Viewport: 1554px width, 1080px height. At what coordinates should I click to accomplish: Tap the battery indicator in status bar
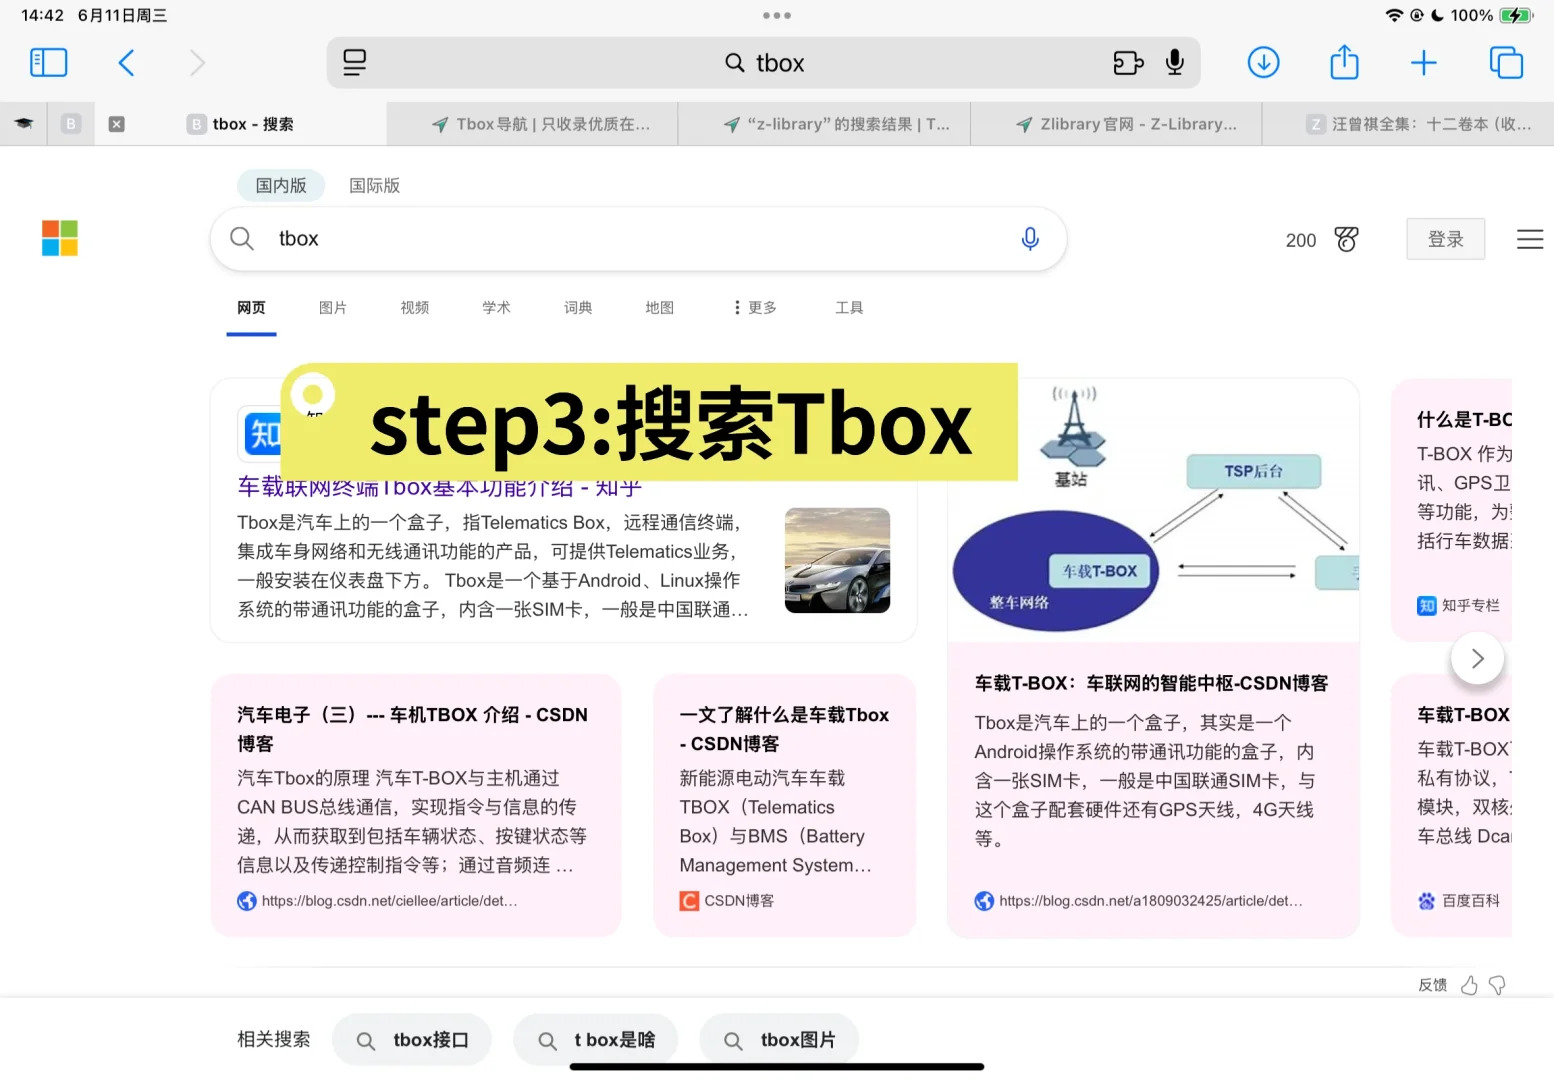point(1515,16)
